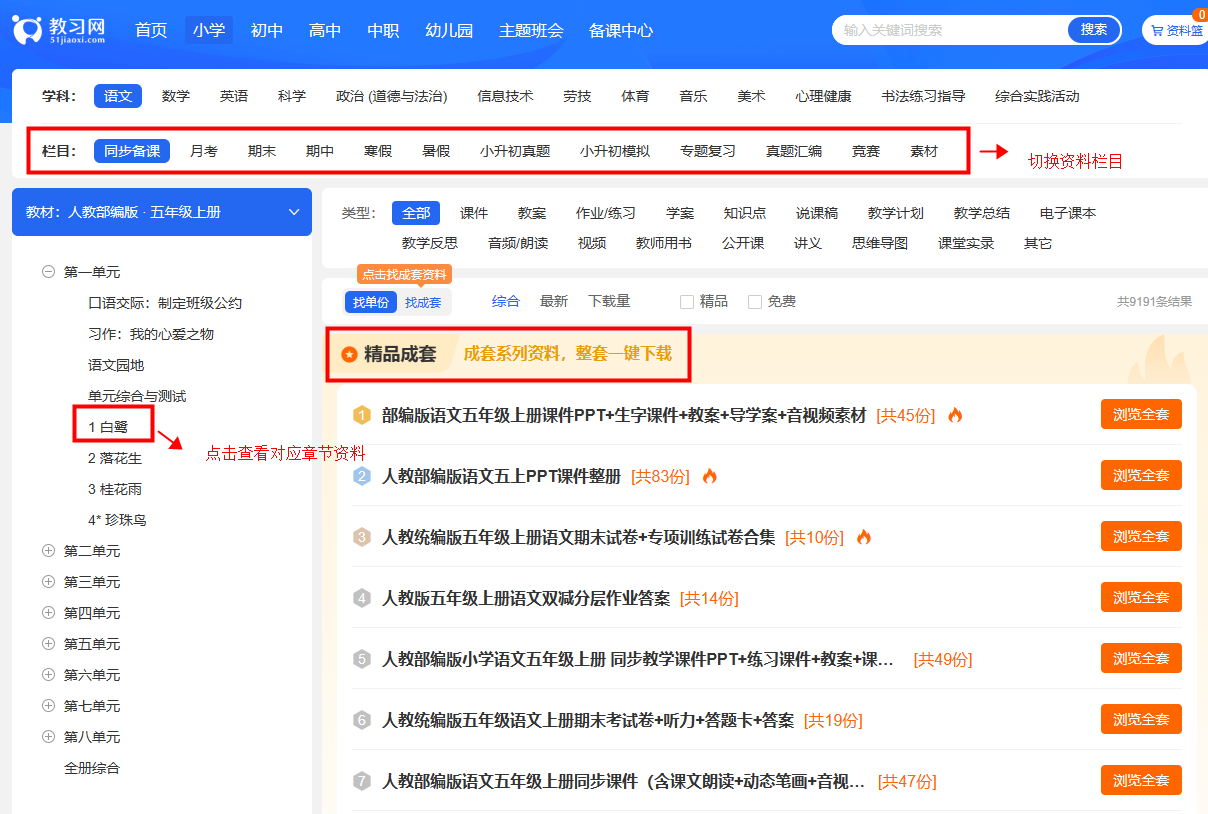
Task: Open the 初中 nav section
Action: coord(267,30)
